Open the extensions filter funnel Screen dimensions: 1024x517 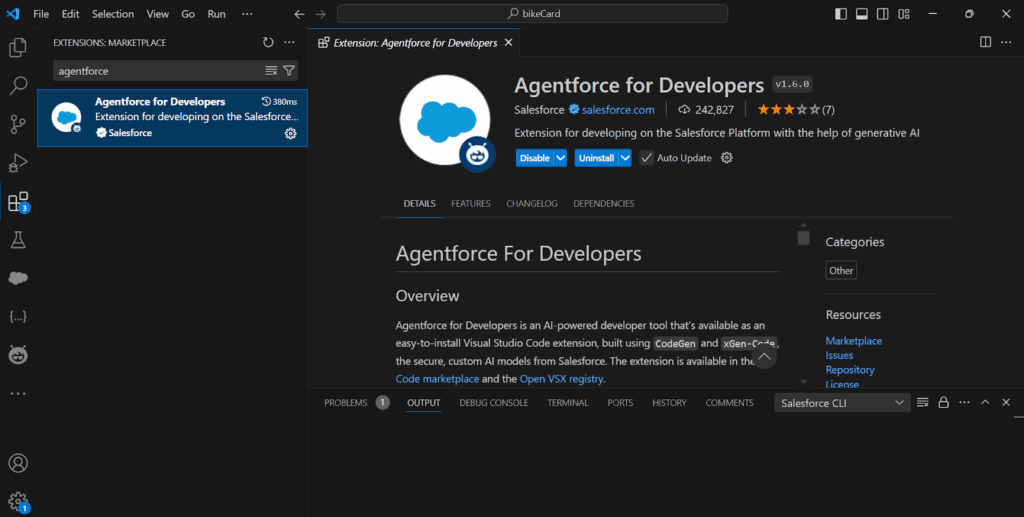point(289,70)
